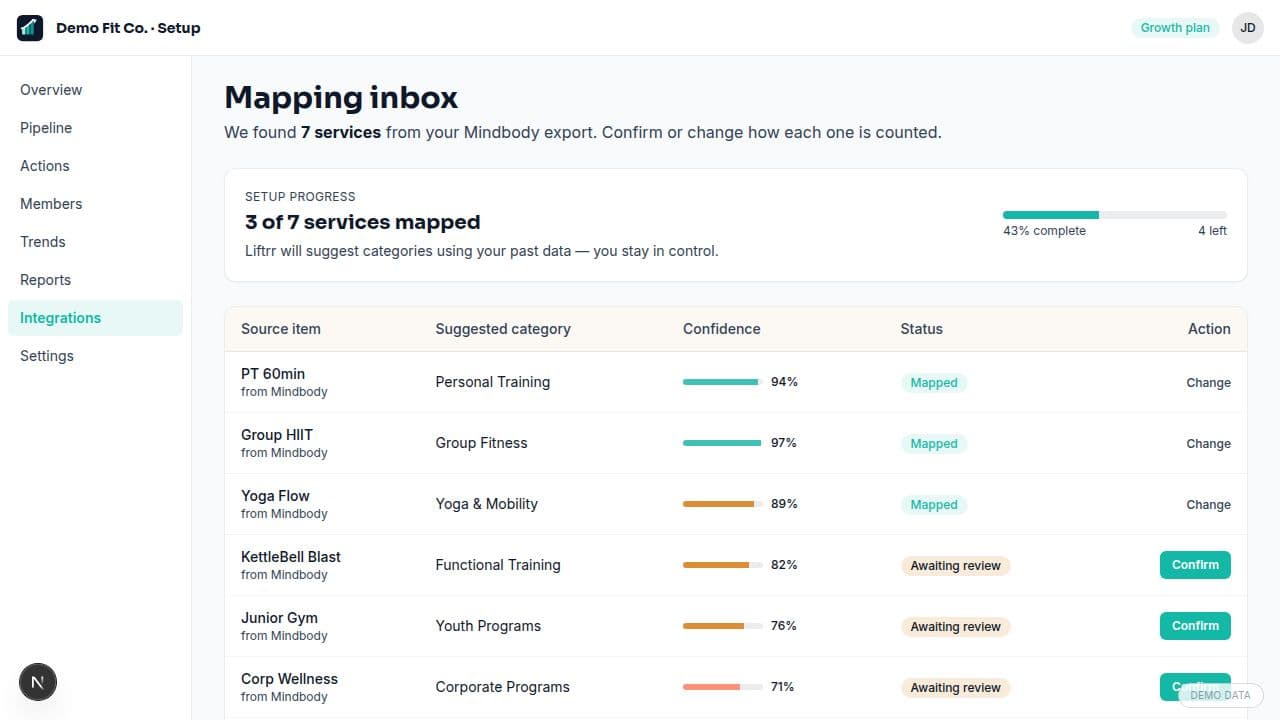Select the PT 60min source item
This screenshot has height=720, width=1280.
273,374
